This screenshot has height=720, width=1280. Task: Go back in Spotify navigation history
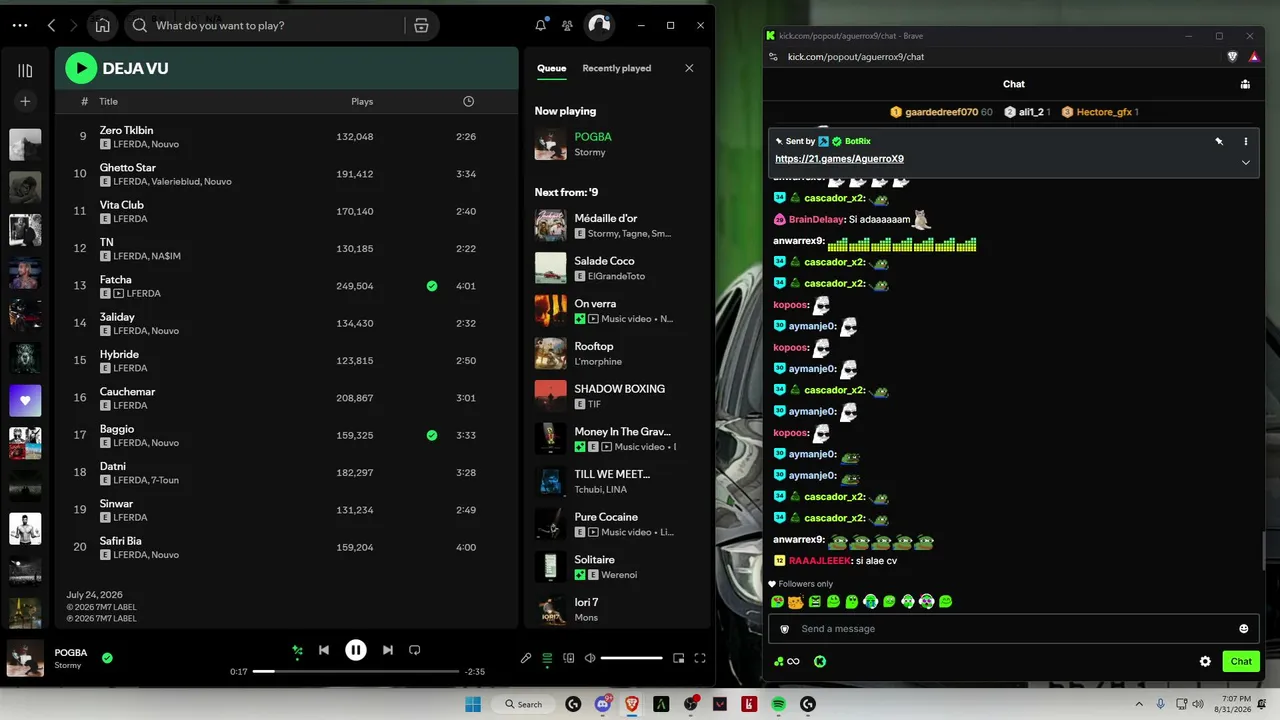click(x=51, y=25)
